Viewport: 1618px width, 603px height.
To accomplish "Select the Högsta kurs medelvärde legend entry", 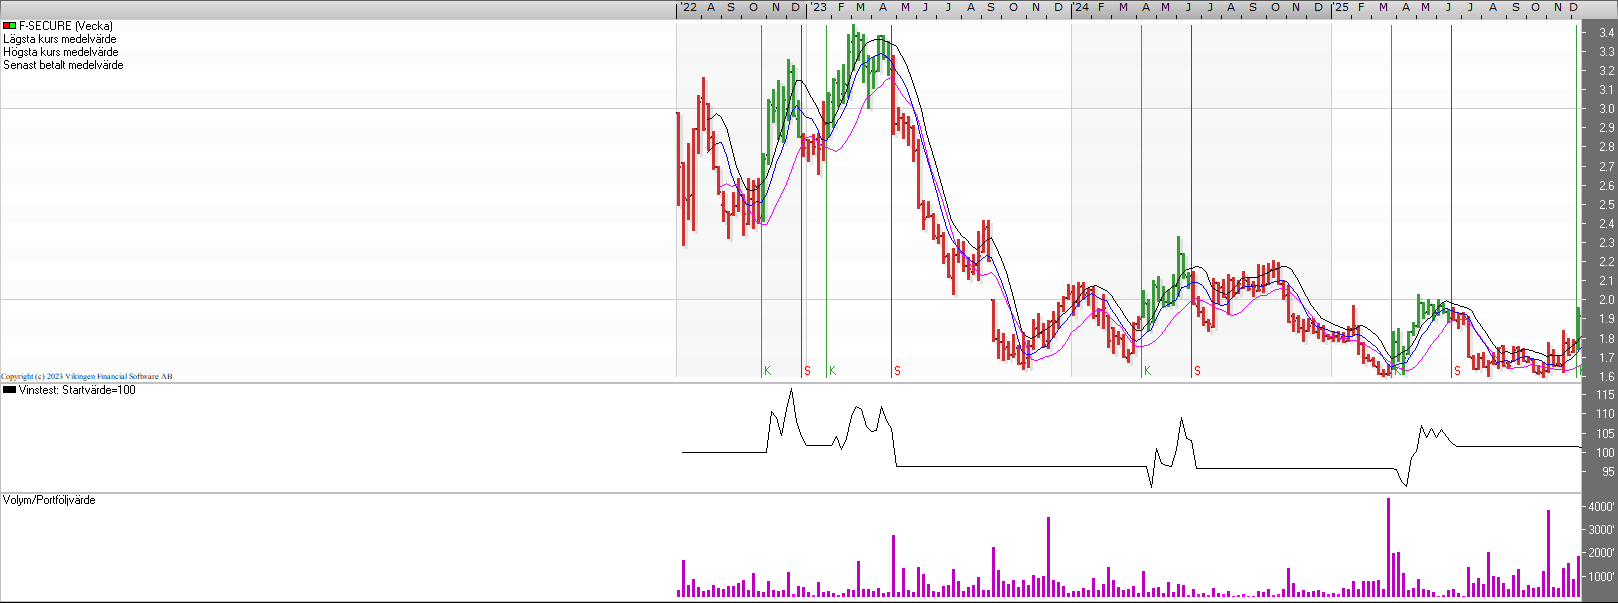I will tap(61, 52).
